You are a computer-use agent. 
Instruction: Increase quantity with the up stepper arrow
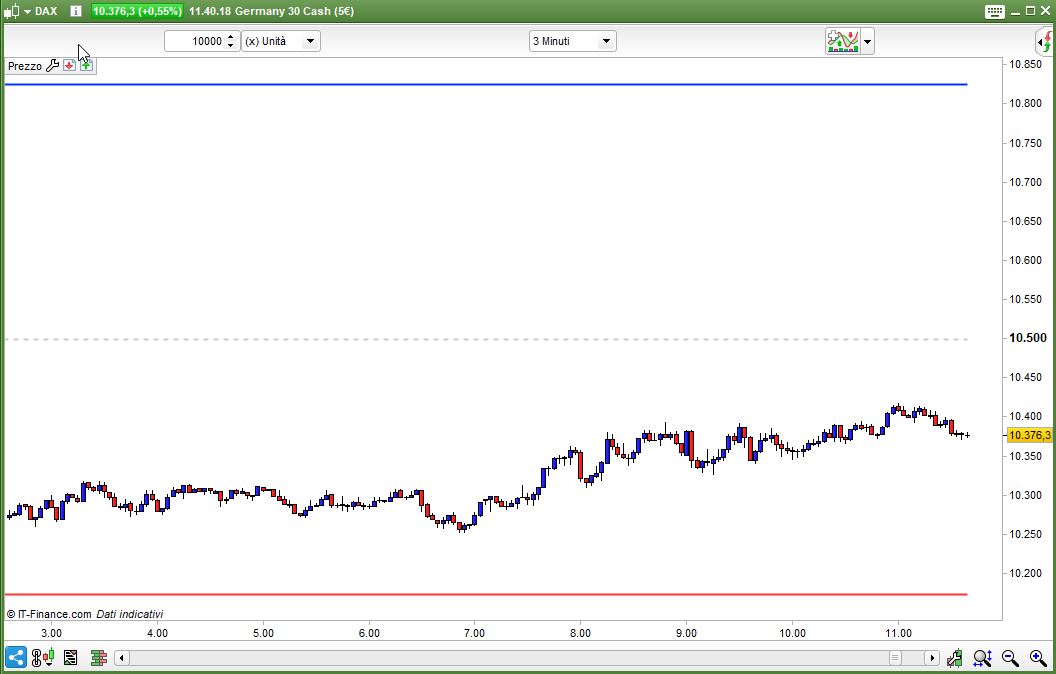tap(231, 36)
